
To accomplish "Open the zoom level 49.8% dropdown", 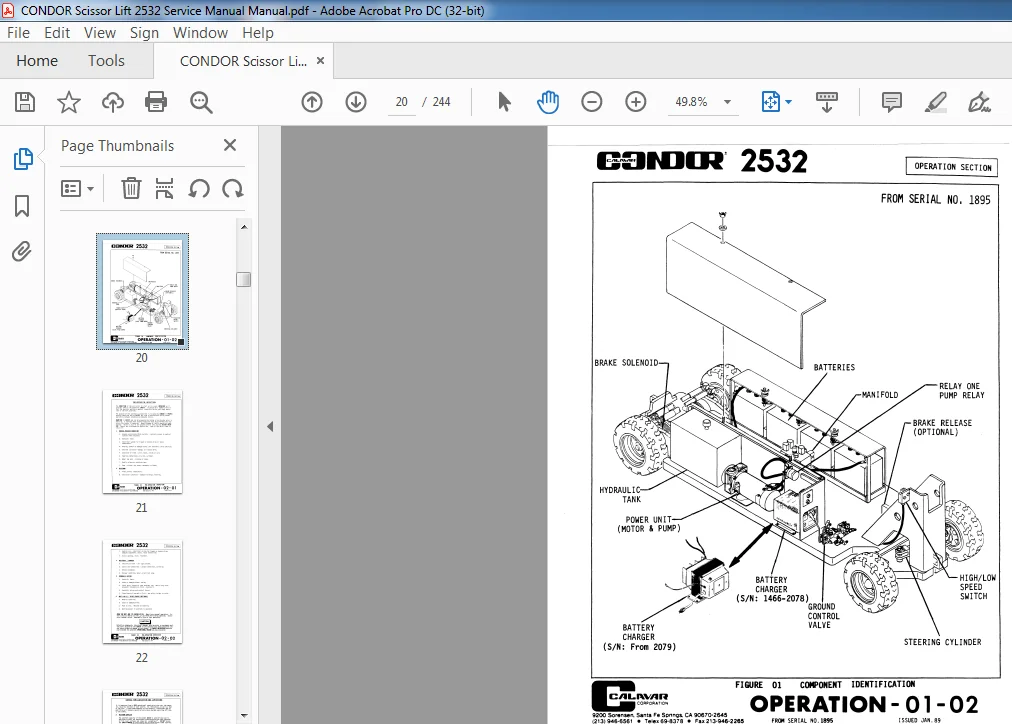I will click(x=727, y=102).
